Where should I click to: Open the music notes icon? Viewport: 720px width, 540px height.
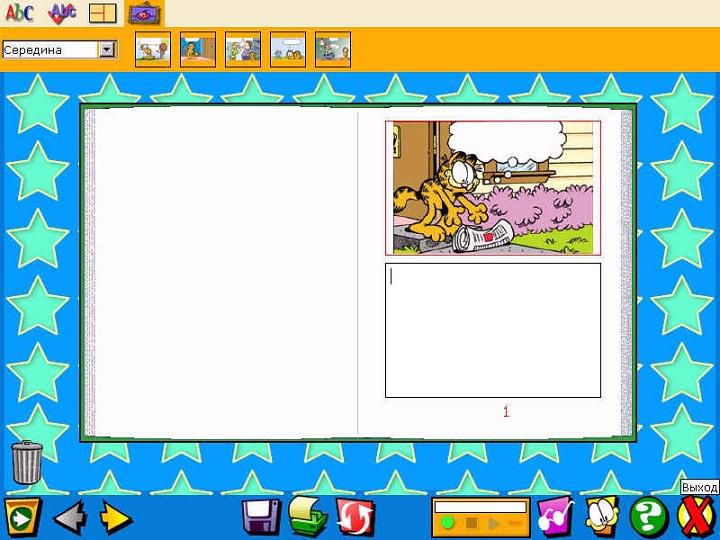coord(554,517)
